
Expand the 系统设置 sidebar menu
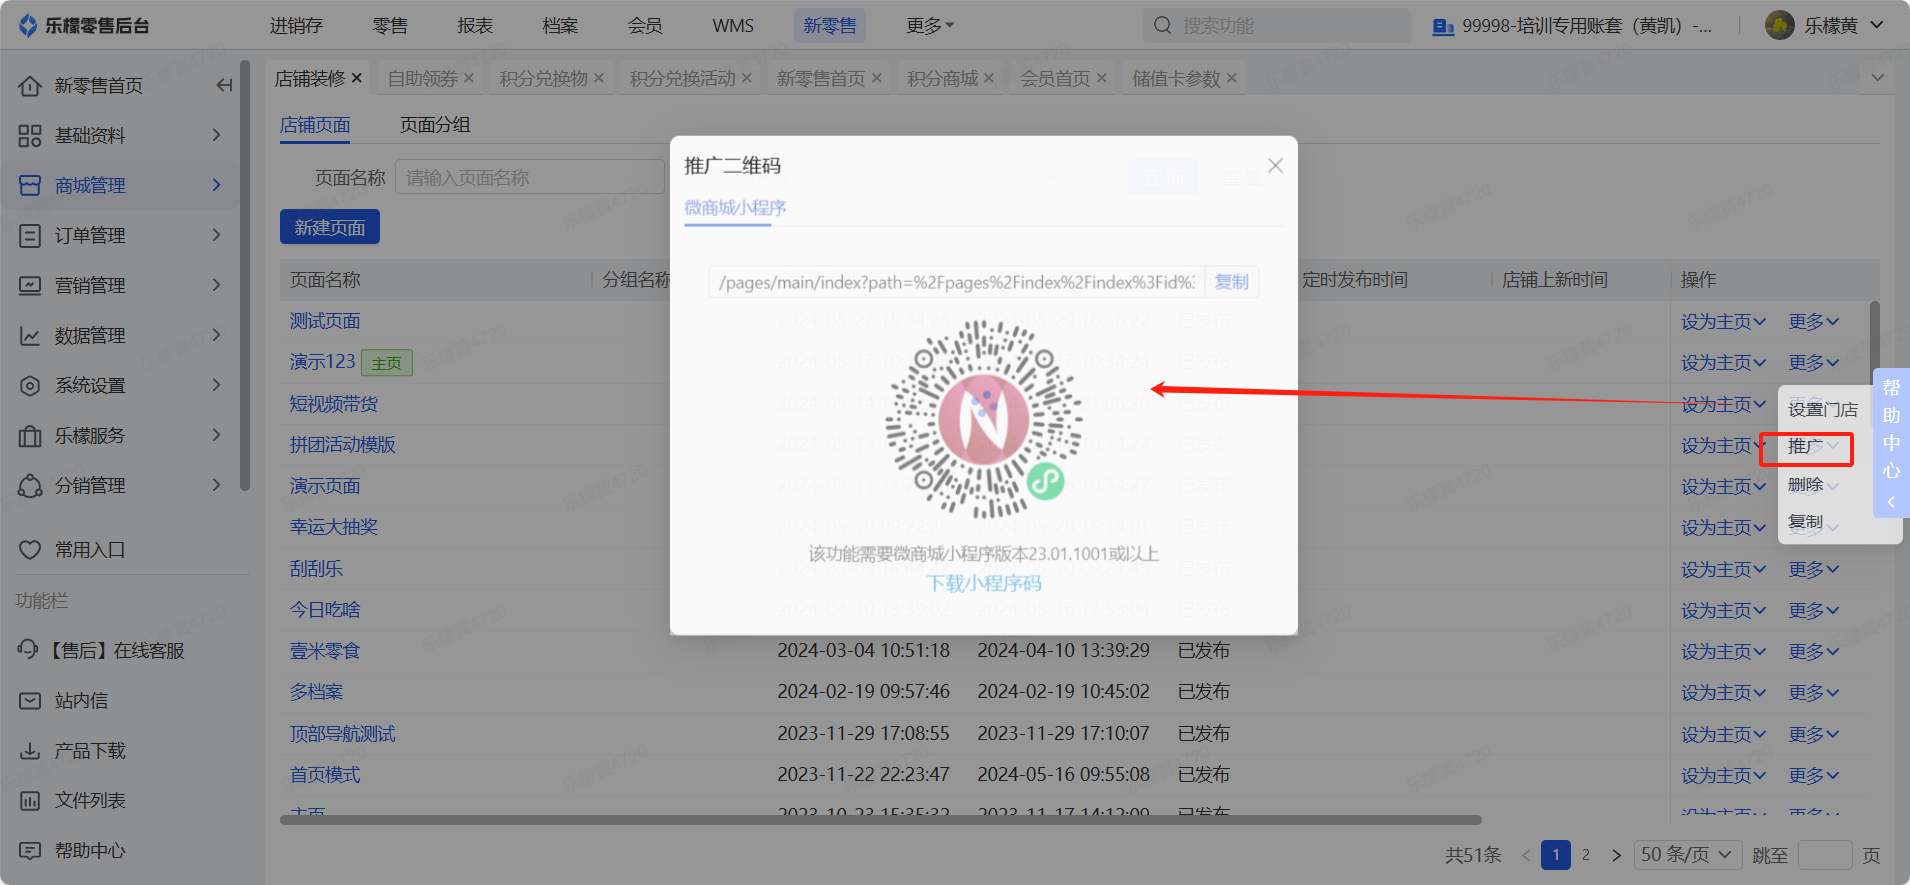pyautogui.click(x=216, y=385)
